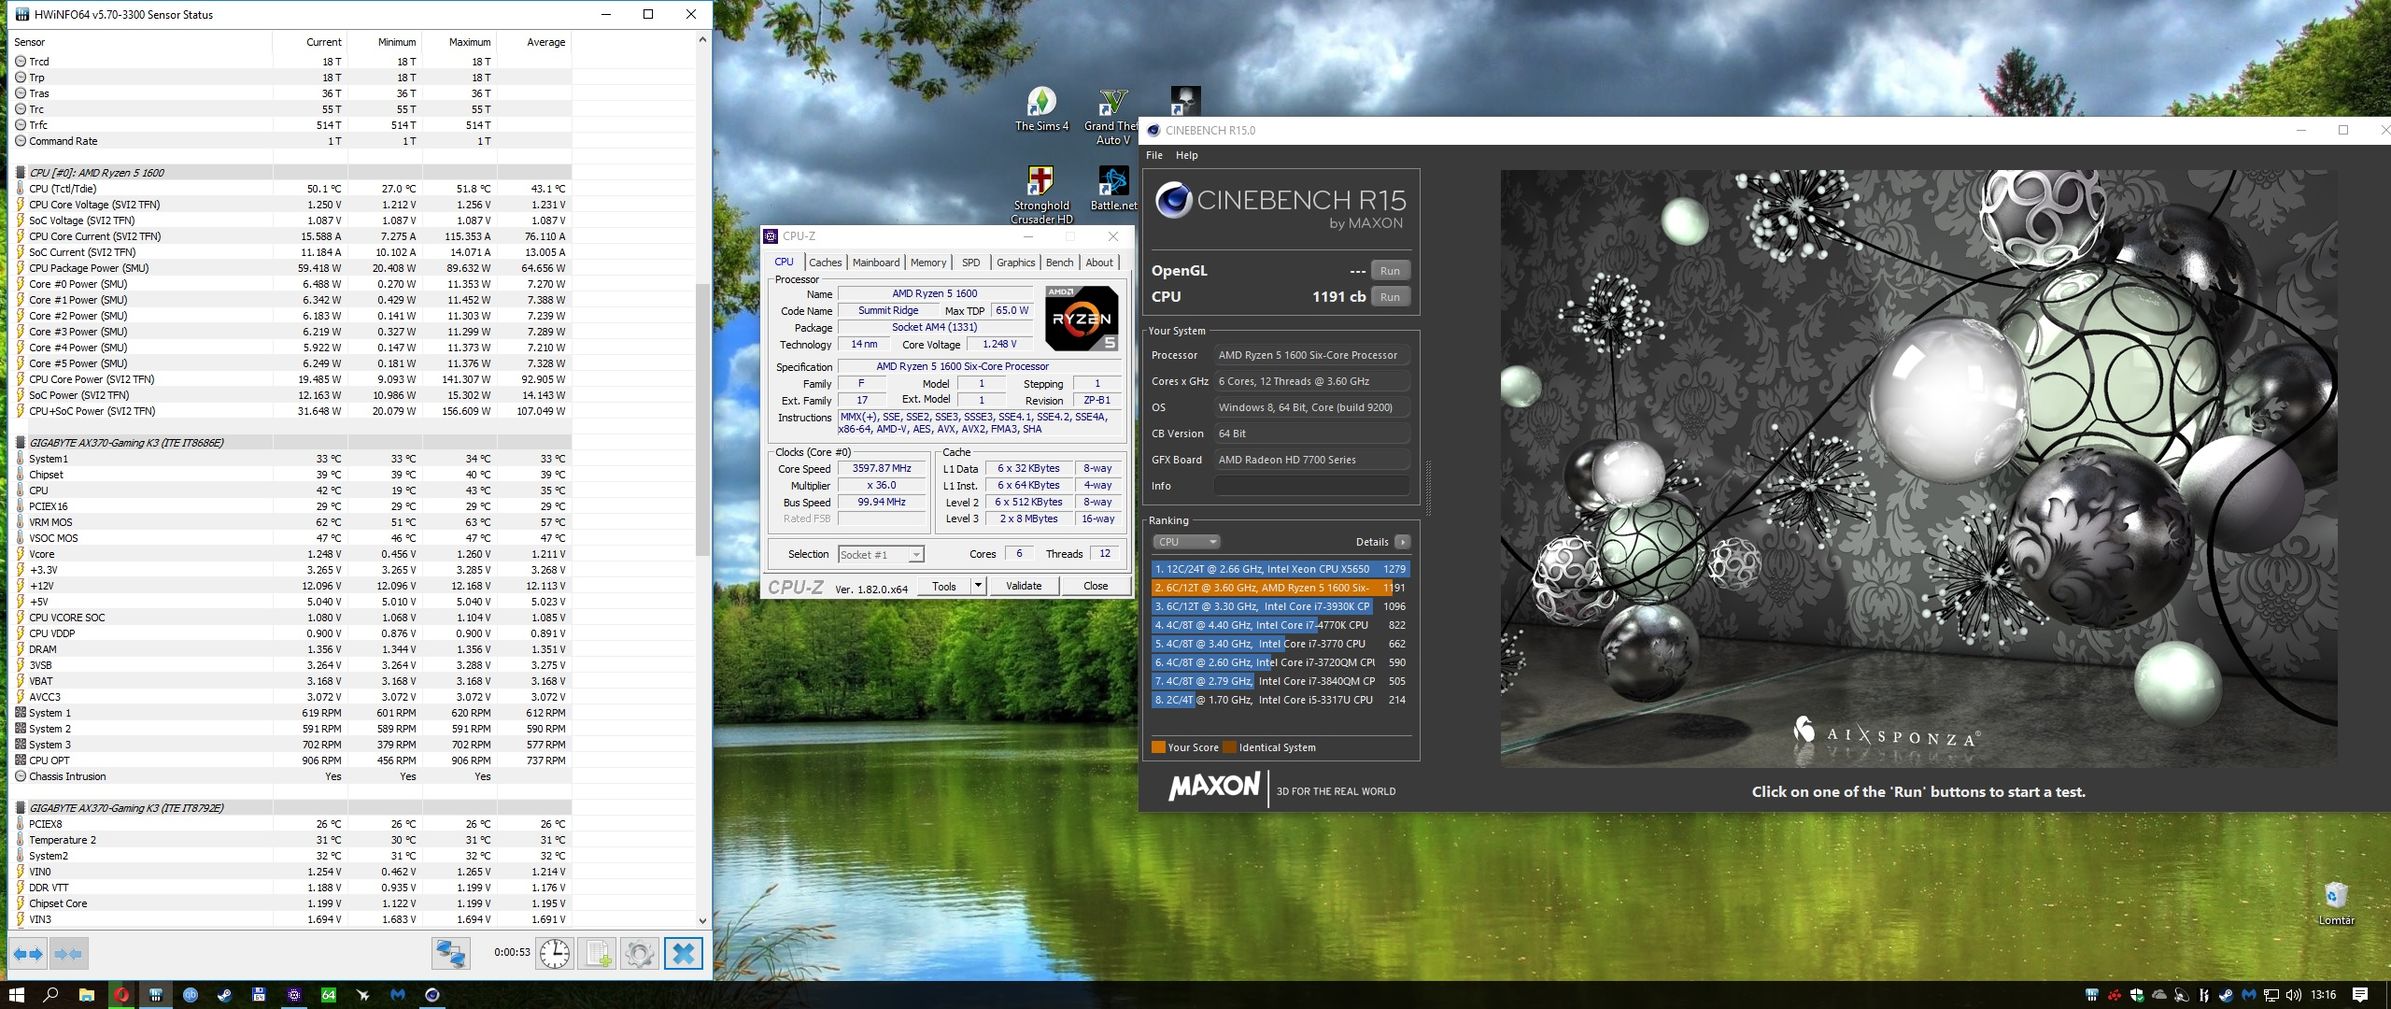Open HWiNFO sensor settings gear icon
Screen dimensions: 2391x1009
[640, 954]
